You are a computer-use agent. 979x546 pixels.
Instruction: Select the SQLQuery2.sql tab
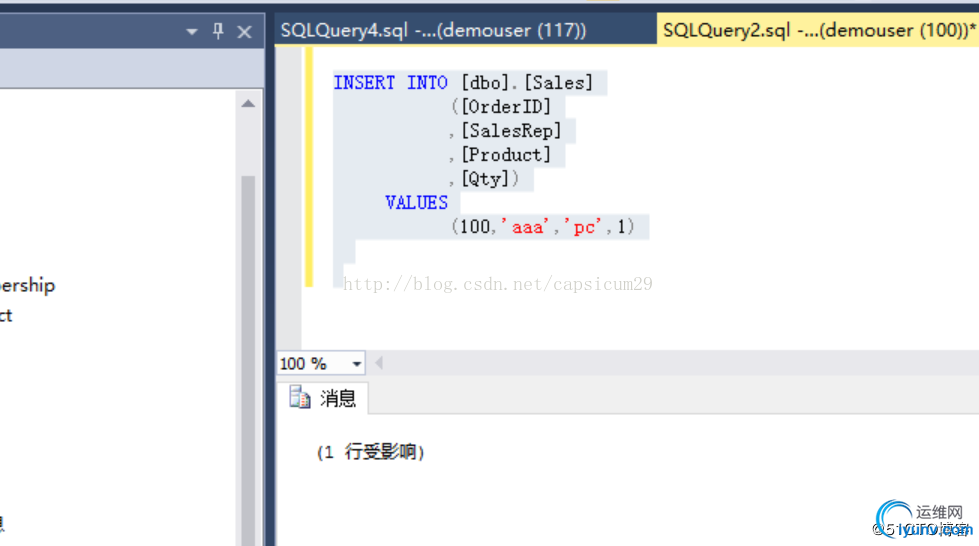click(x=819, y=30)
